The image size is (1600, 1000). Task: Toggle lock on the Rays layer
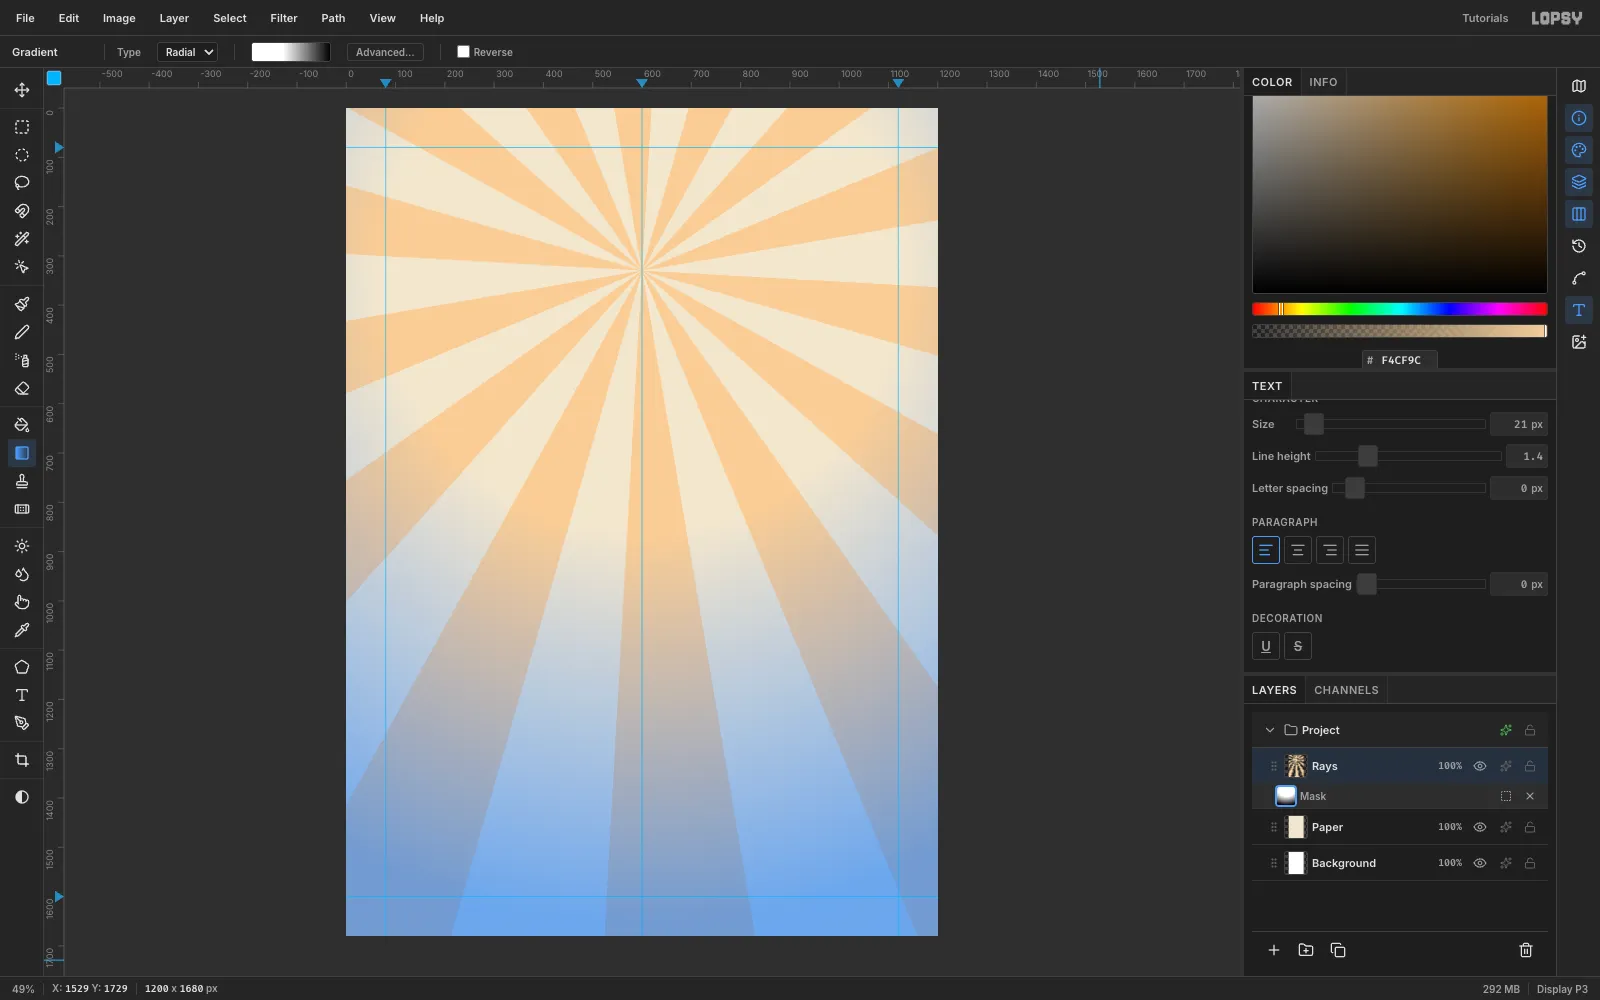tap(1530, 766)
